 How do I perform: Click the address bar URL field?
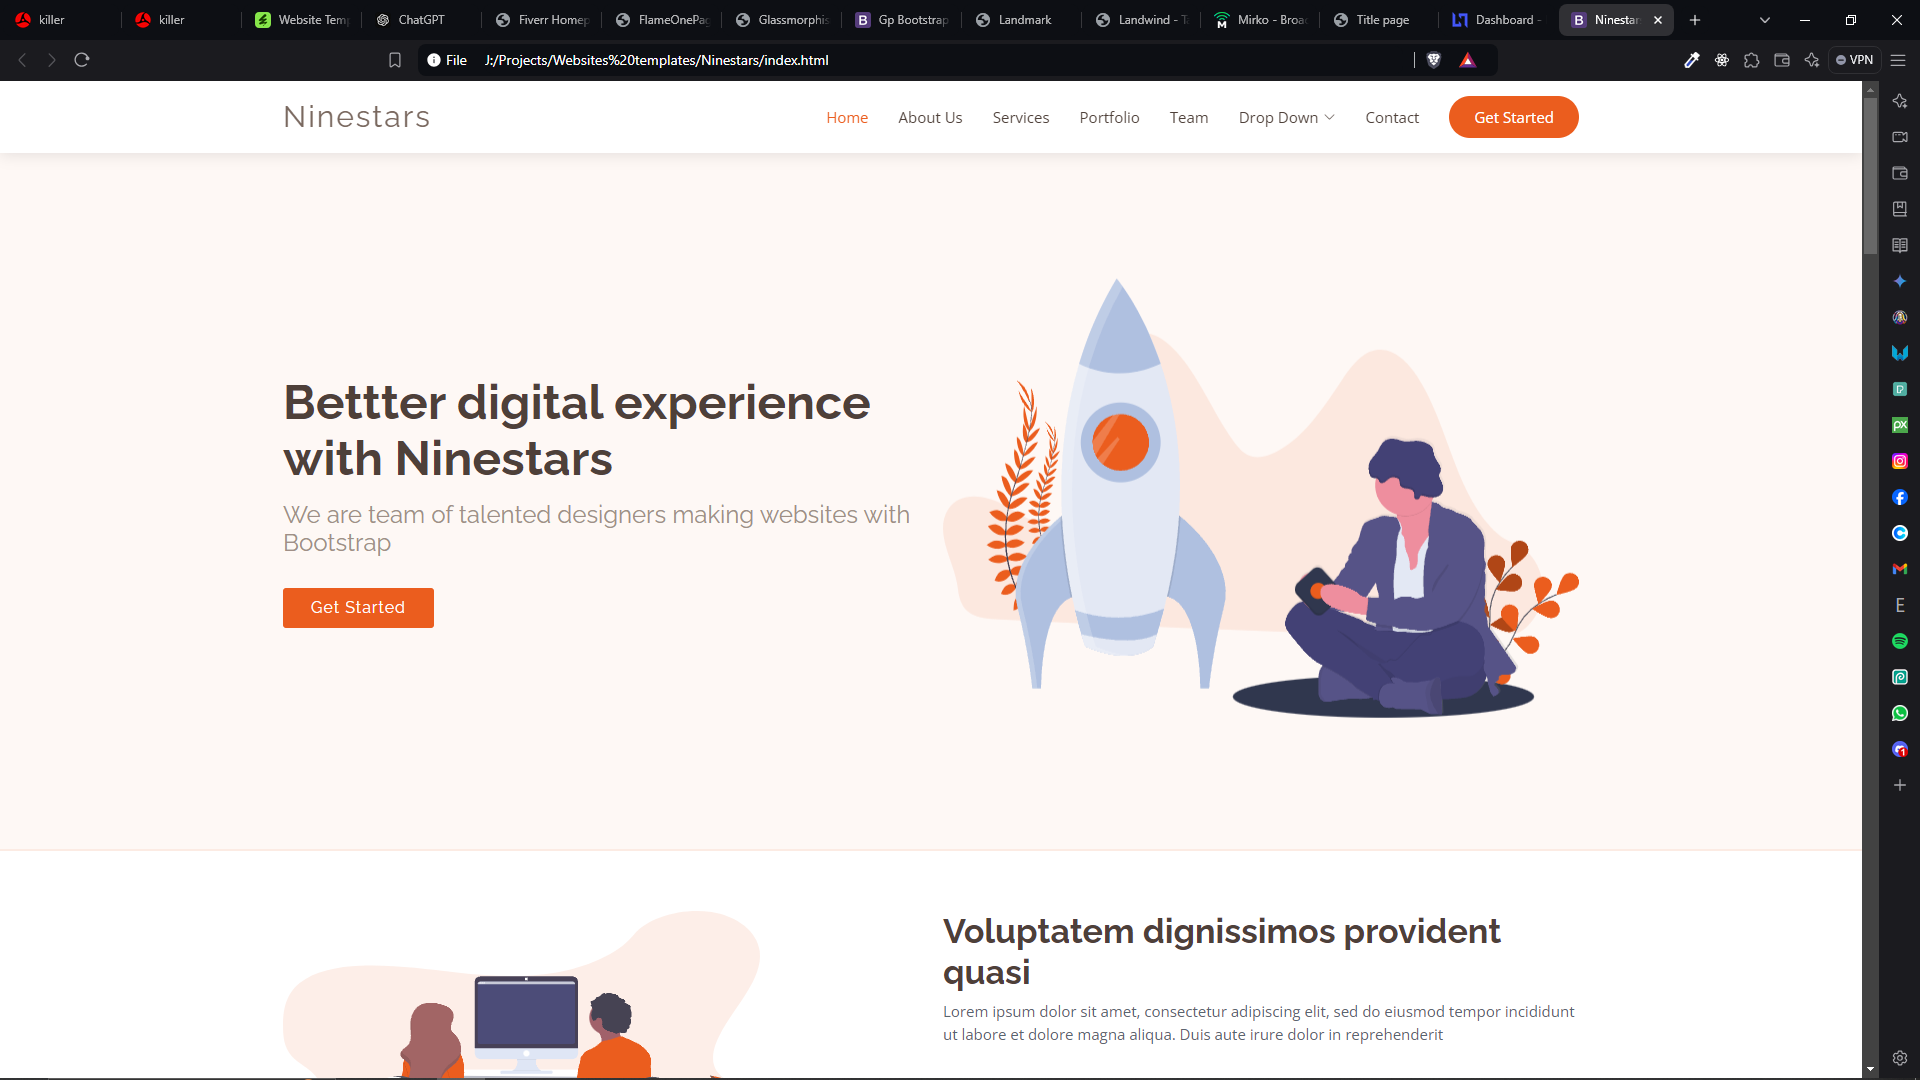click(940, 60)
